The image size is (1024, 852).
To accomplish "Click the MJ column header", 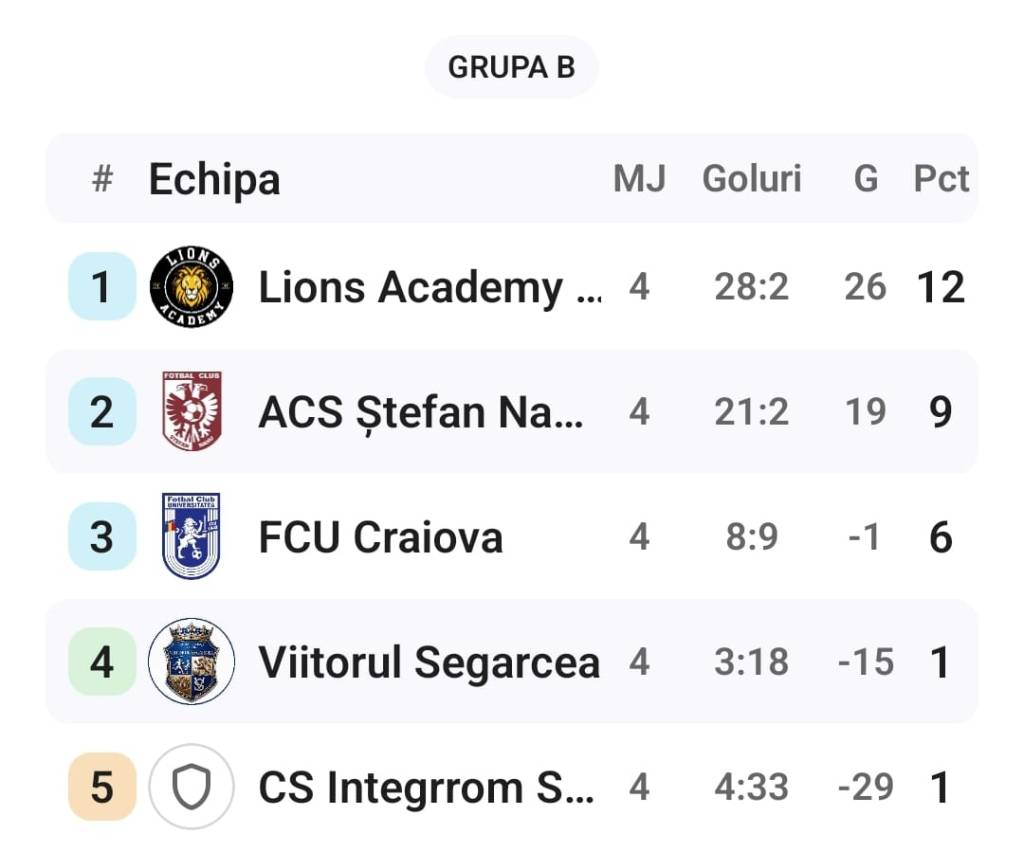I will tap(639, 178).
